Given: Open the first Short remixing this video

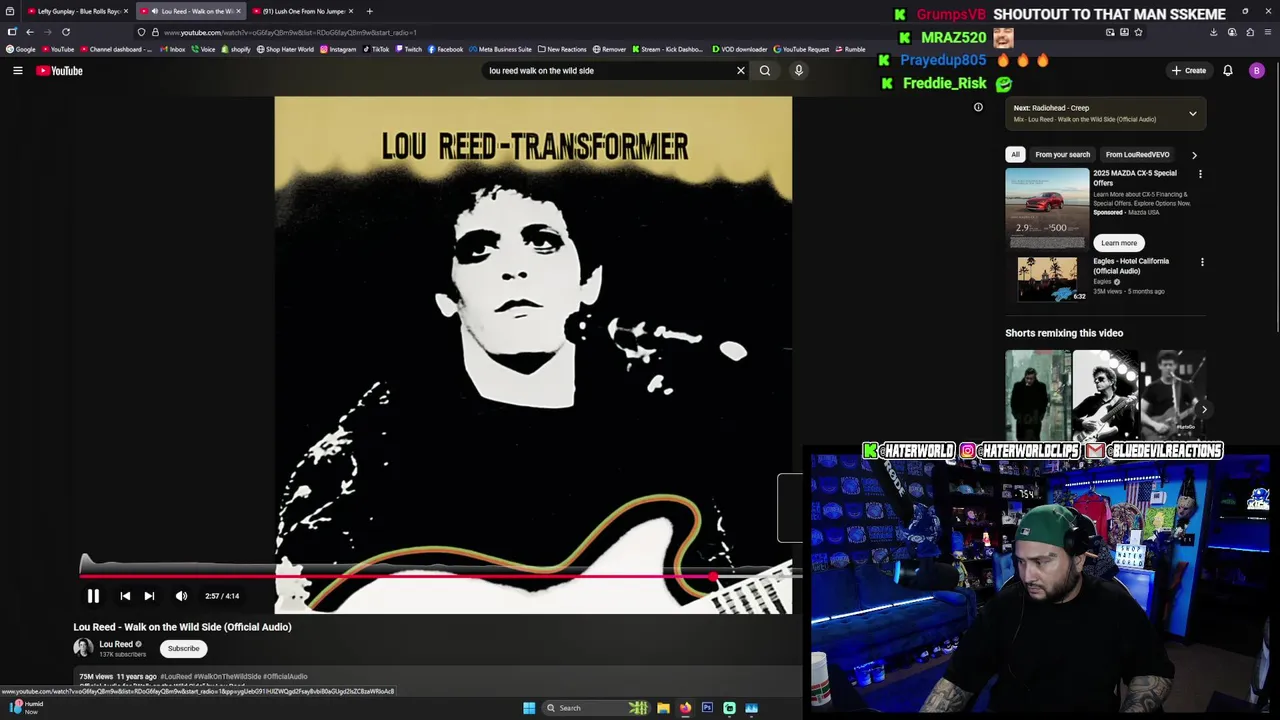Looking at the screenshot, I should tap(1037, 395).
